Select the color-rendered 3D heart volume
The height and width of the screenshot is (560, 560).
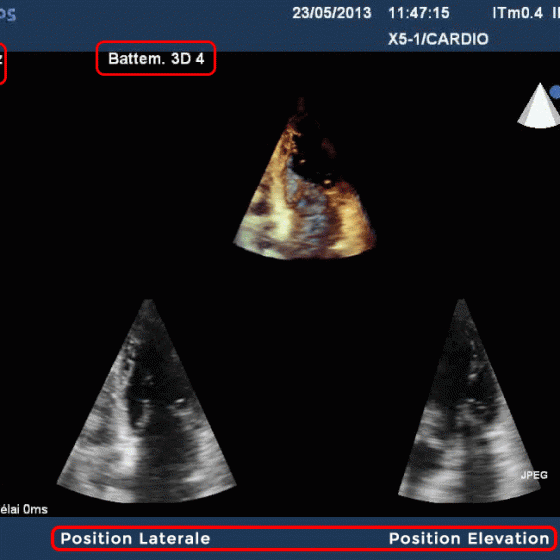305,178
